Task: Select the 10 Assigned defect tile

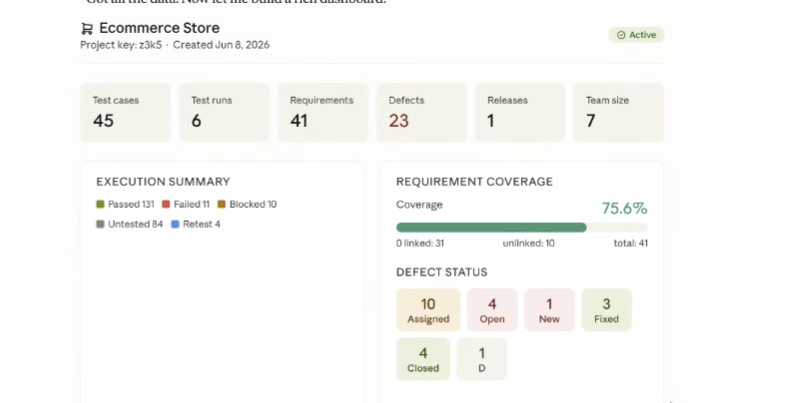Action: pos(428,310)
